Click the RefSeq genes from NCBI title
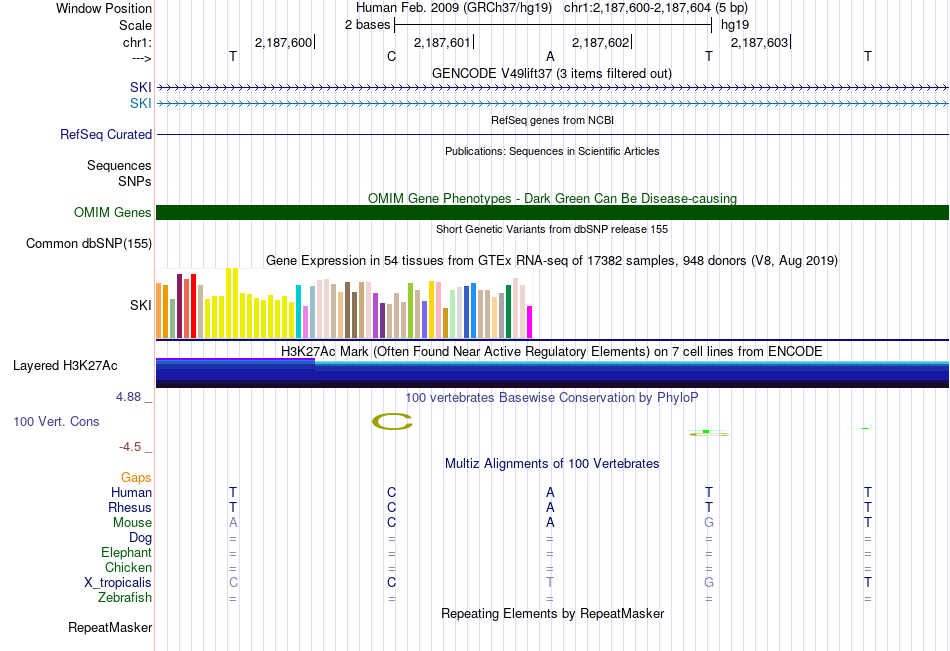Screen dimensions: 950x651 click(552, 120)
